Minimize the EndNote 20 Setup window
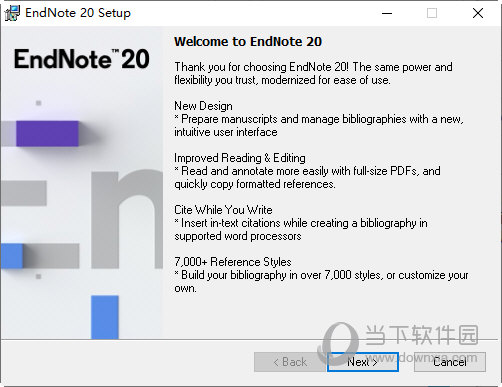502x387 pixels. 387,13
